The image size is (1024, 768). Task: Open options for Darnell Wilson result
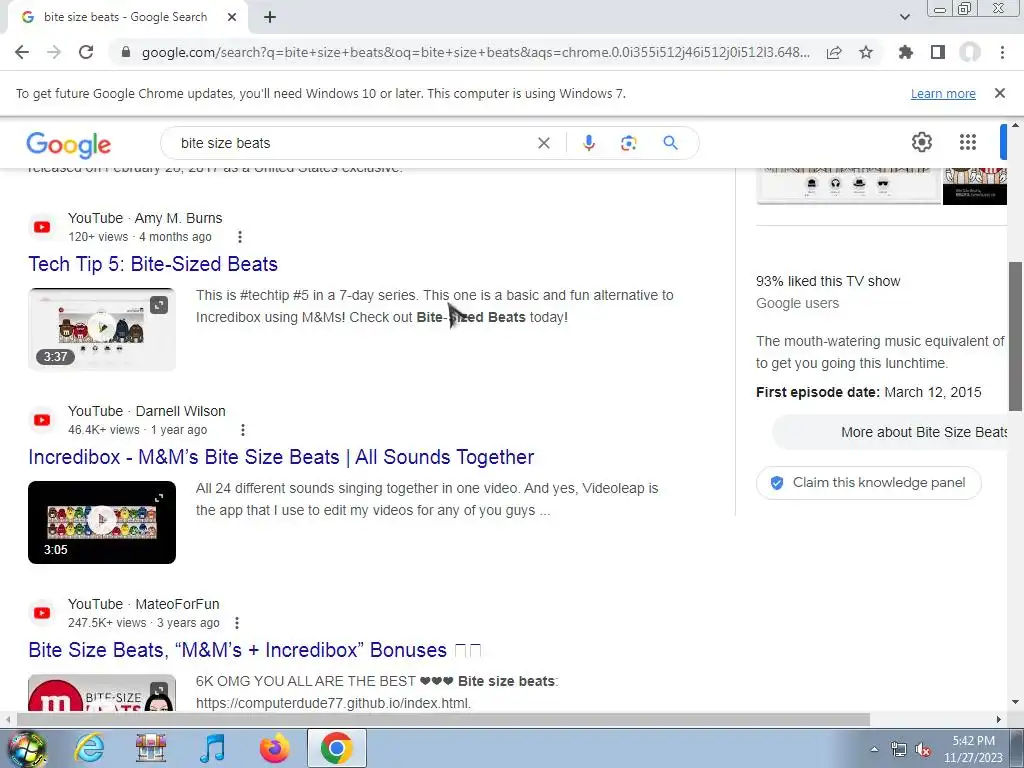click(243, 430)
